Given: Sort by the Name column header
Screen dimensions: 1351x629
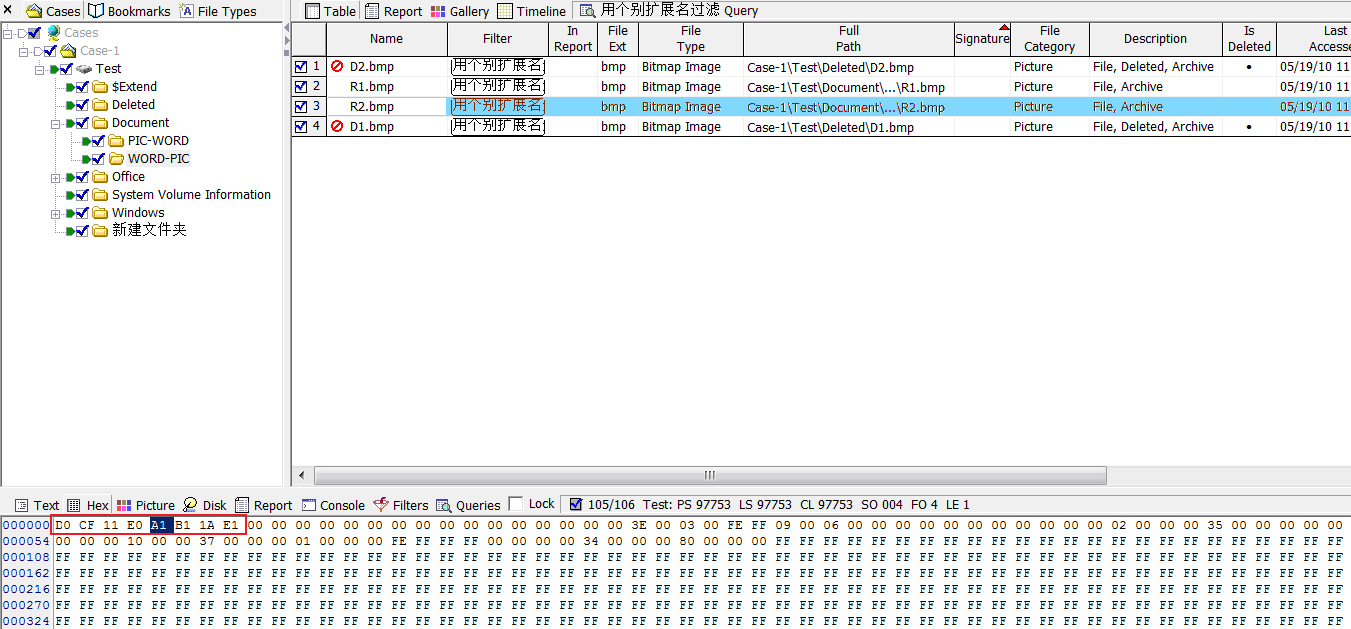Looking at the screenshot, I should point(386,39).
